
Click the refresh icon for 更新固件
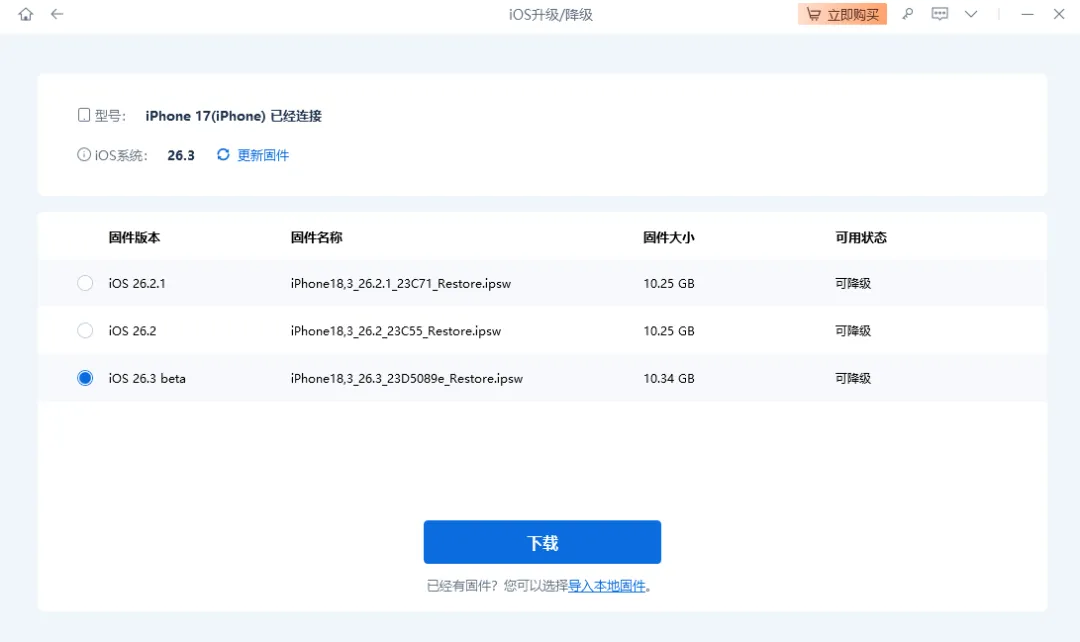click(223, 154)
